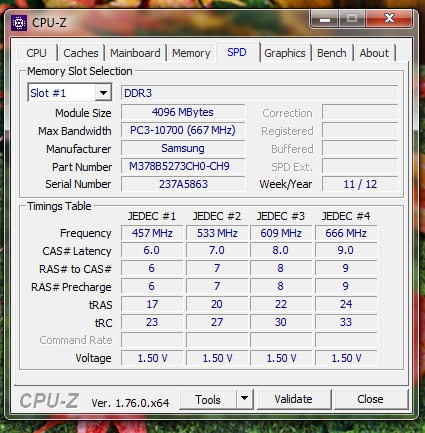Click the Close button
425x433 pixels.
coord(370,399)
